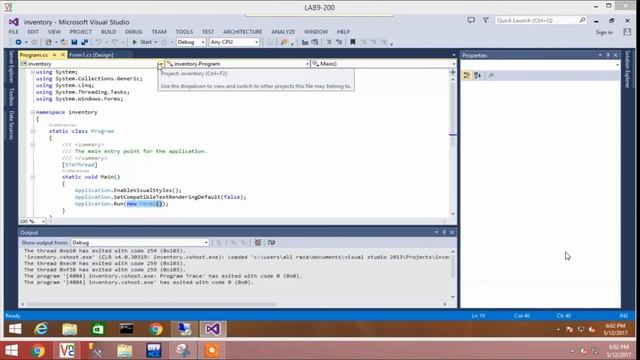The image size is (640, 360).
Task: Click the Find in Files toolbar icon
Action: (x=284, y=42)
